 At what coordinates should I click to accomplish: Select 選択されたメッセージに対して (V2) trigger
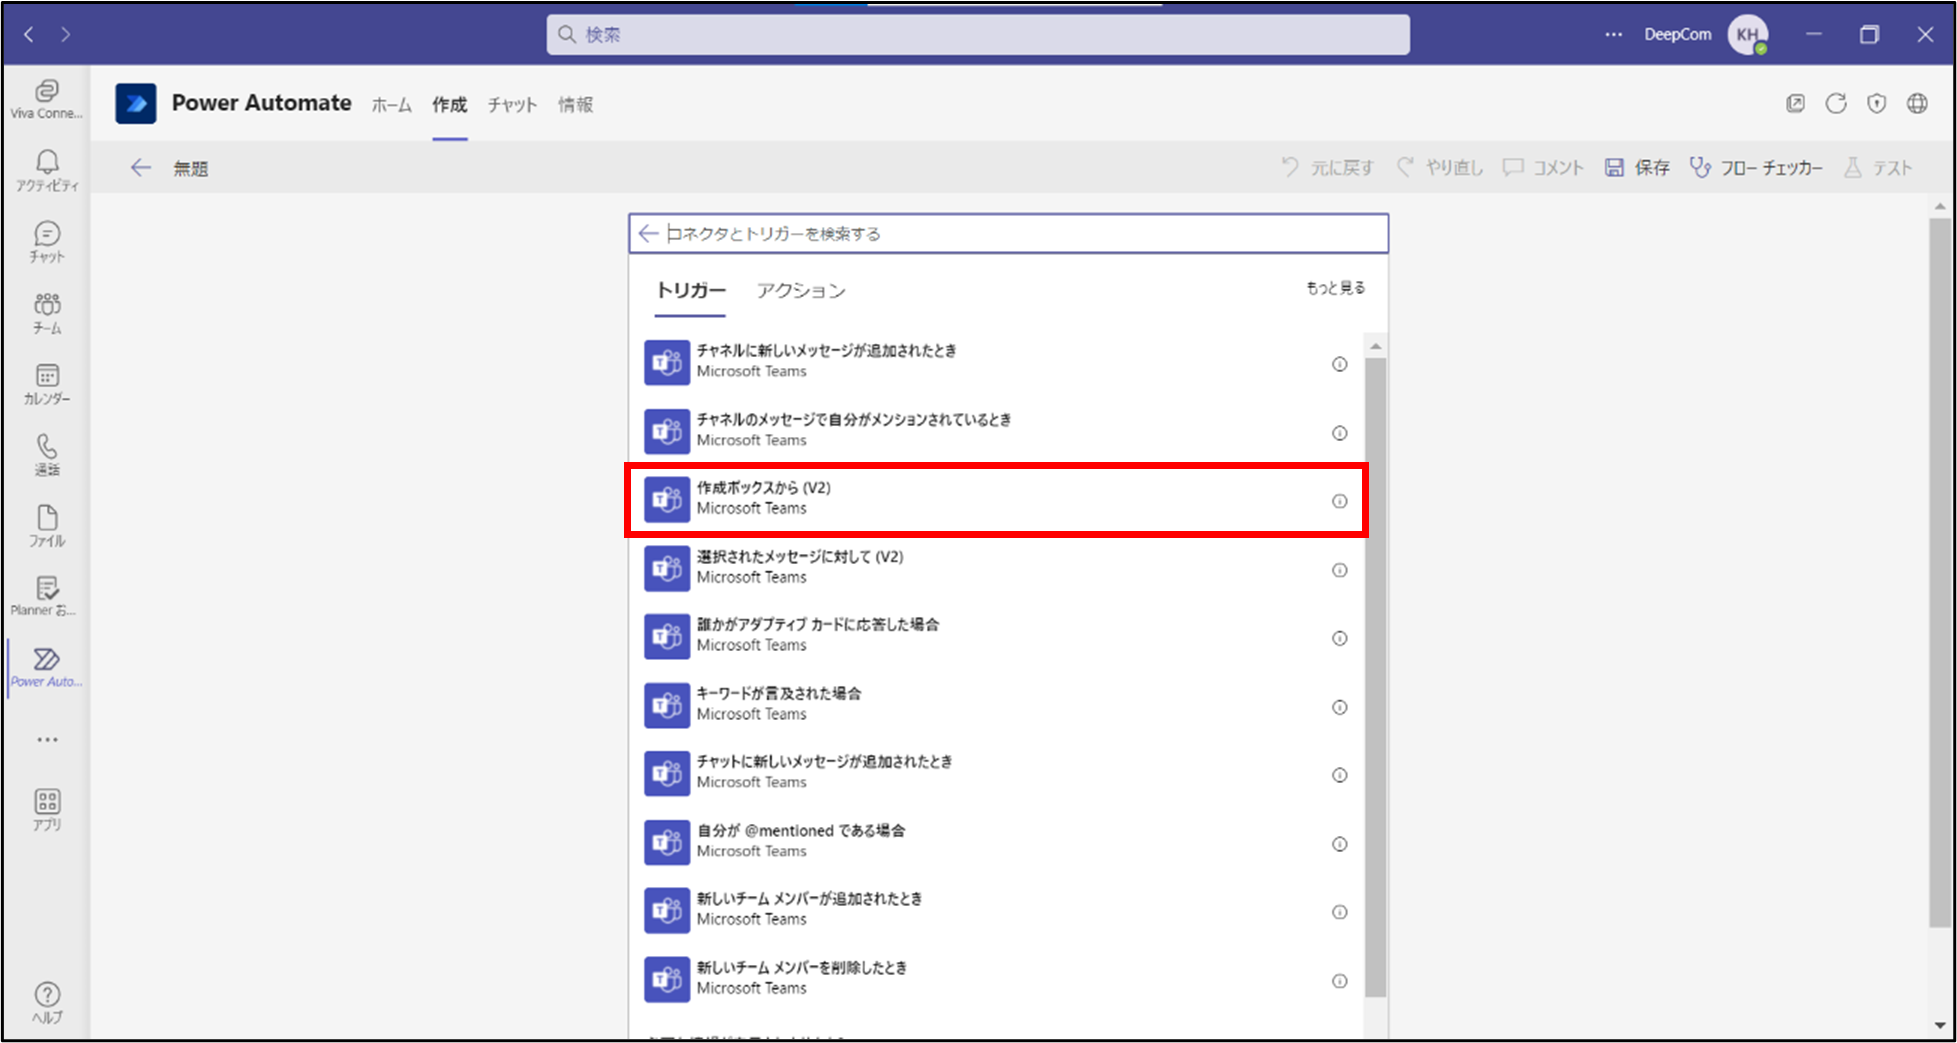pos(996,567)
